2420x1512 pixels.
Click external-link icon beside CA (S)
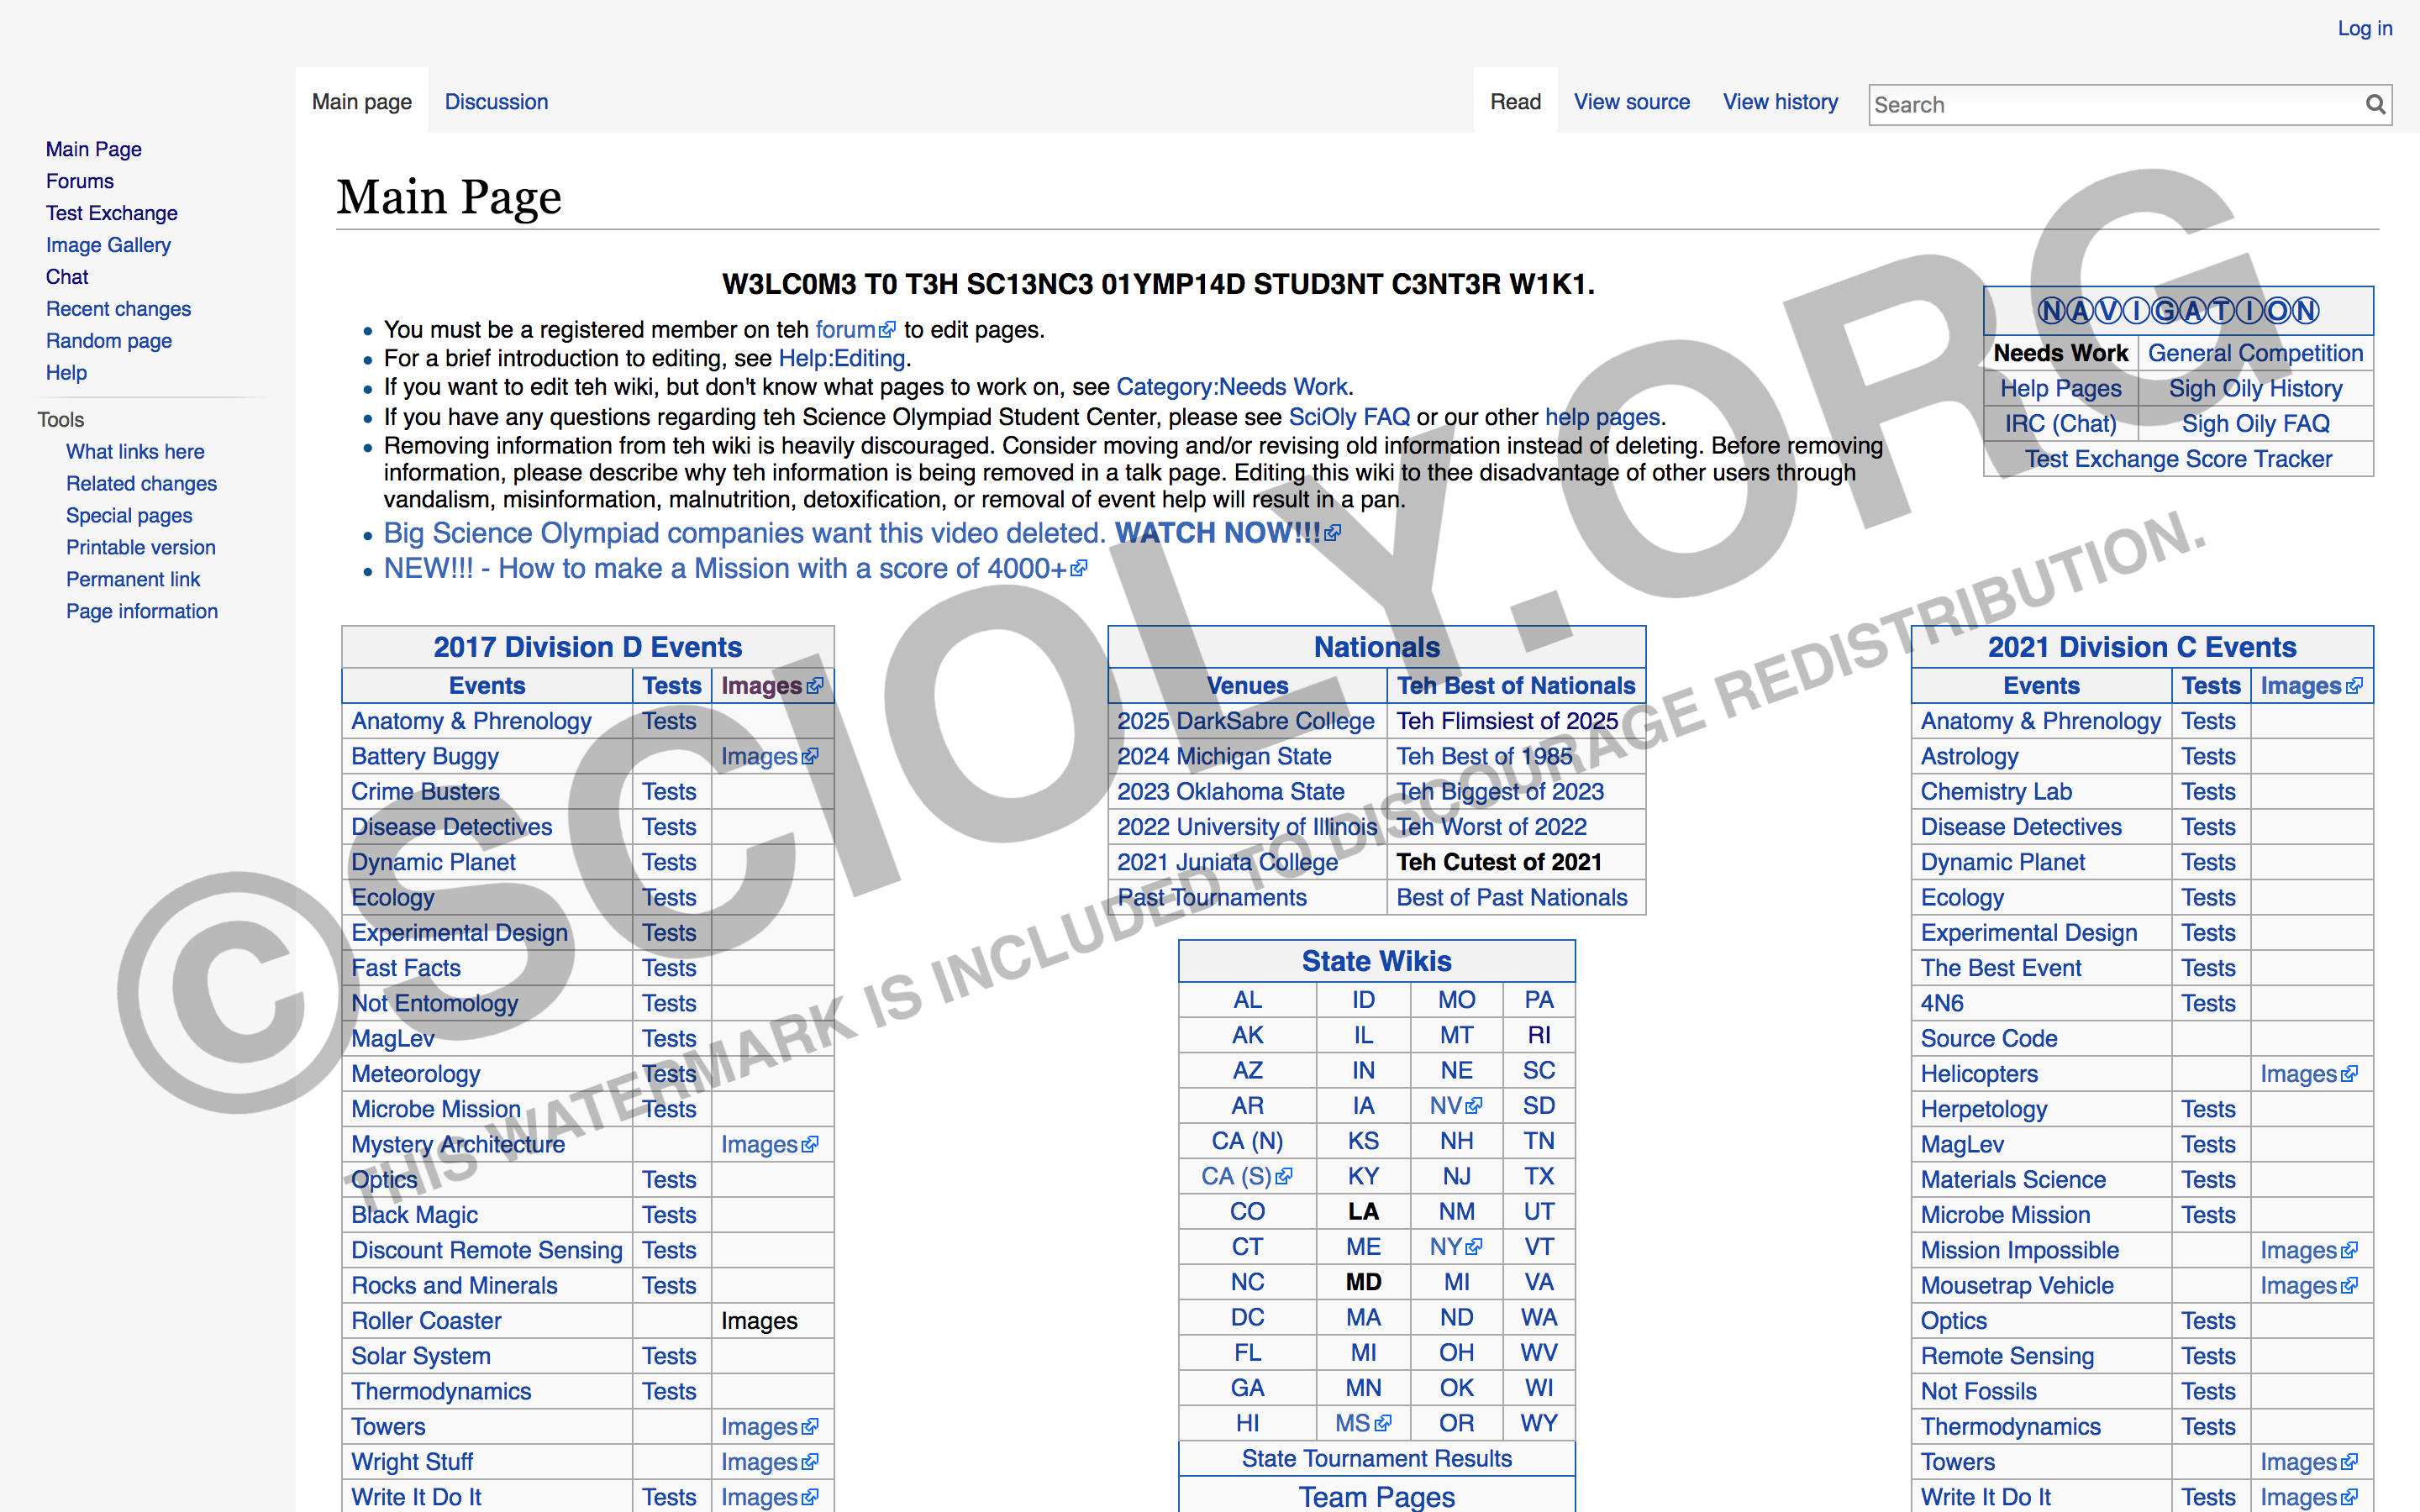coord(1284,1177)
